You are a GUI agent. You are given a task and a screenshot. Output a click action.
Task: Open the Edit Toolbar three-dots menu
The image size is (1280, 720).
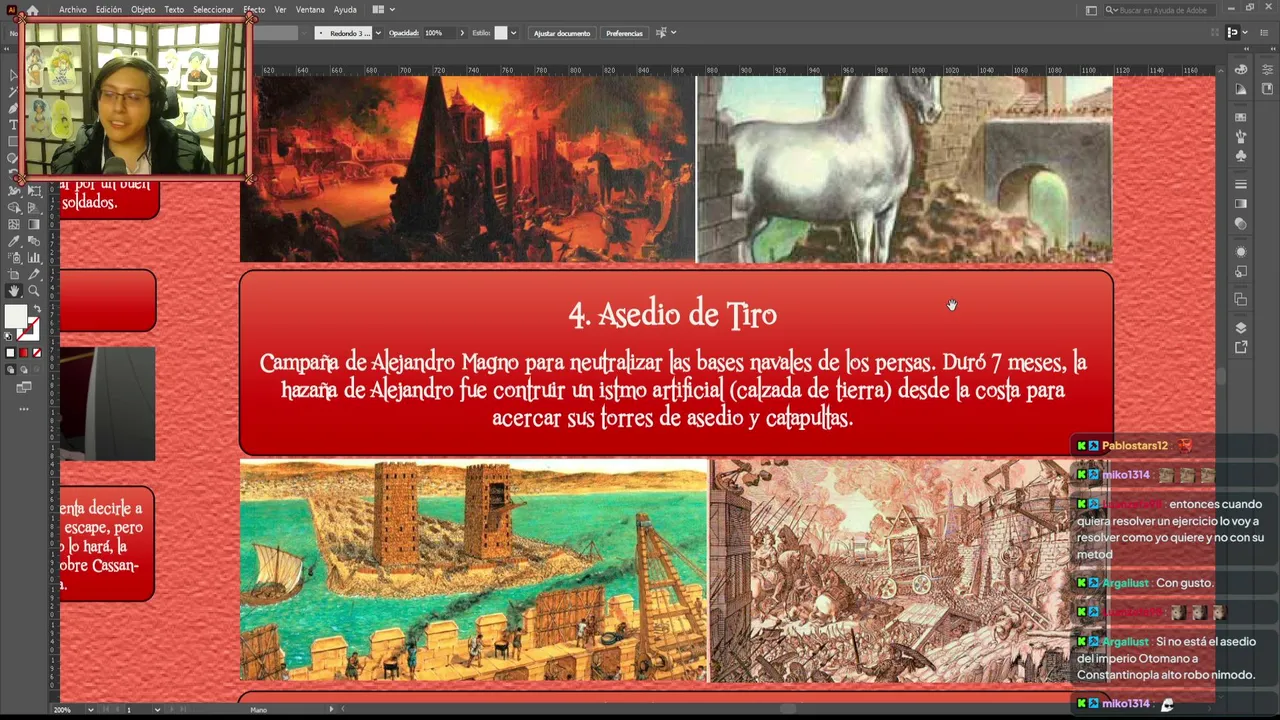(x=24, y=408)
